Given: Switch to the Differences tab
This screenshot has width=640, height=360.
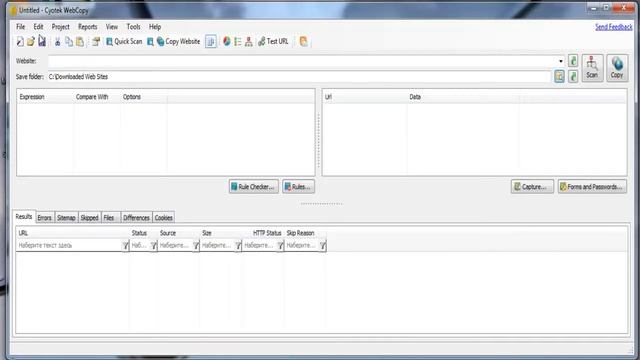Looking at the screenshot, I should (136, 218).
